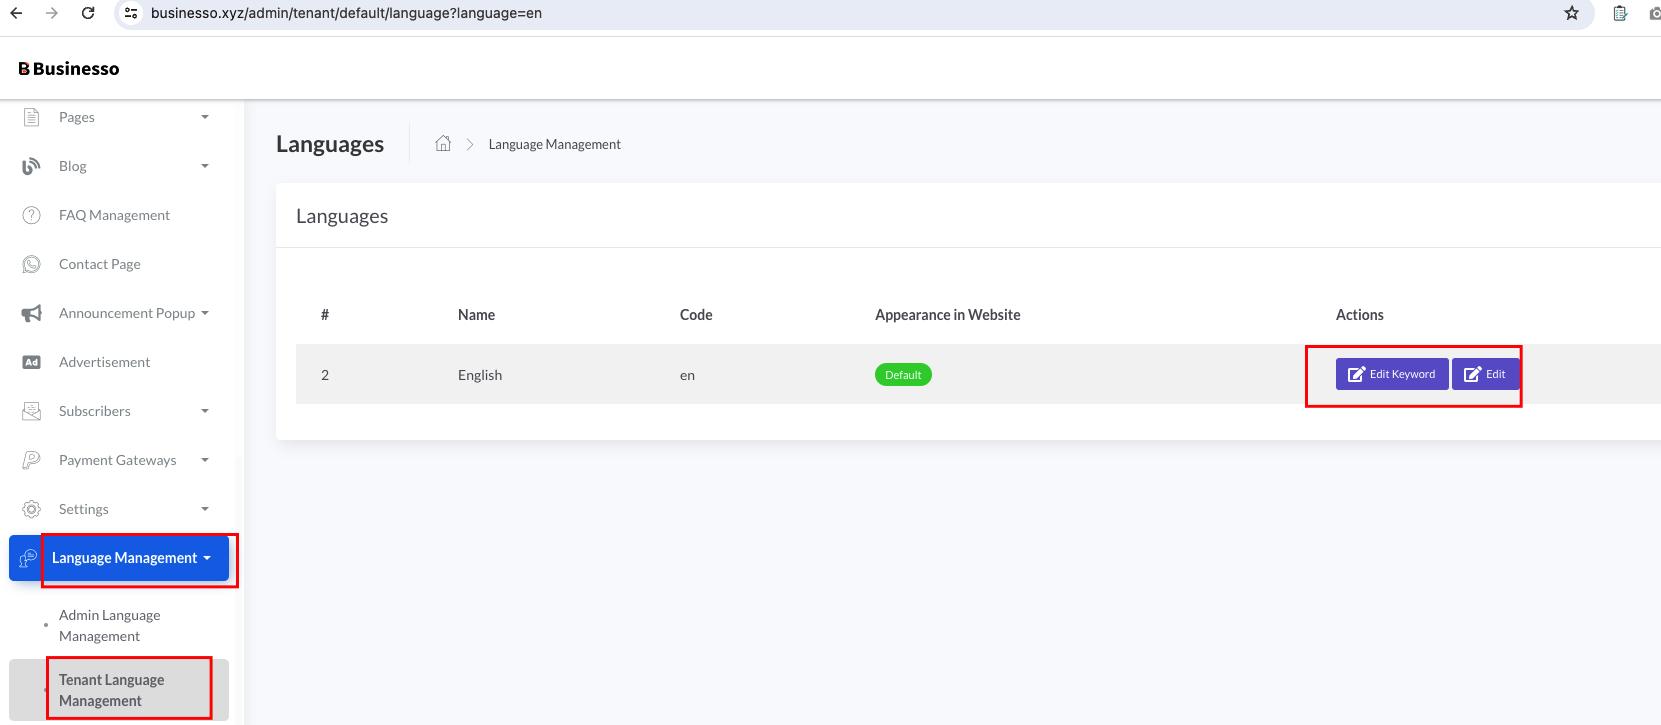
Task: Click the Announcement megaphone icon
Action: (x=32, y=313)
